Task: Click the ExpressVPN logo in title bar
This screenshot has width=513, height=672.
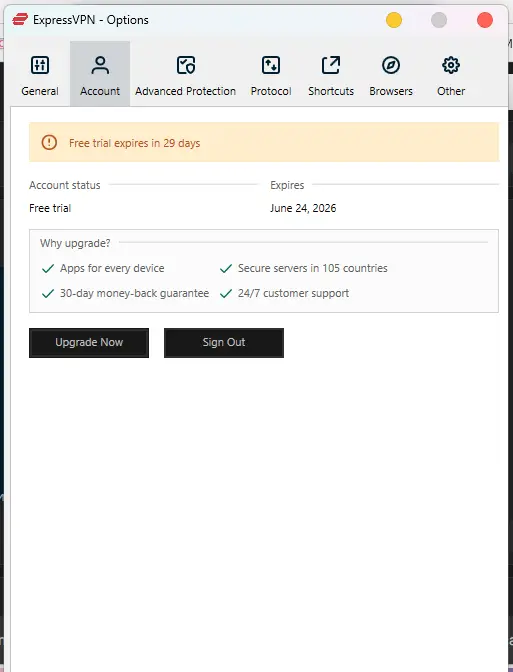Action: pos(20,20)
